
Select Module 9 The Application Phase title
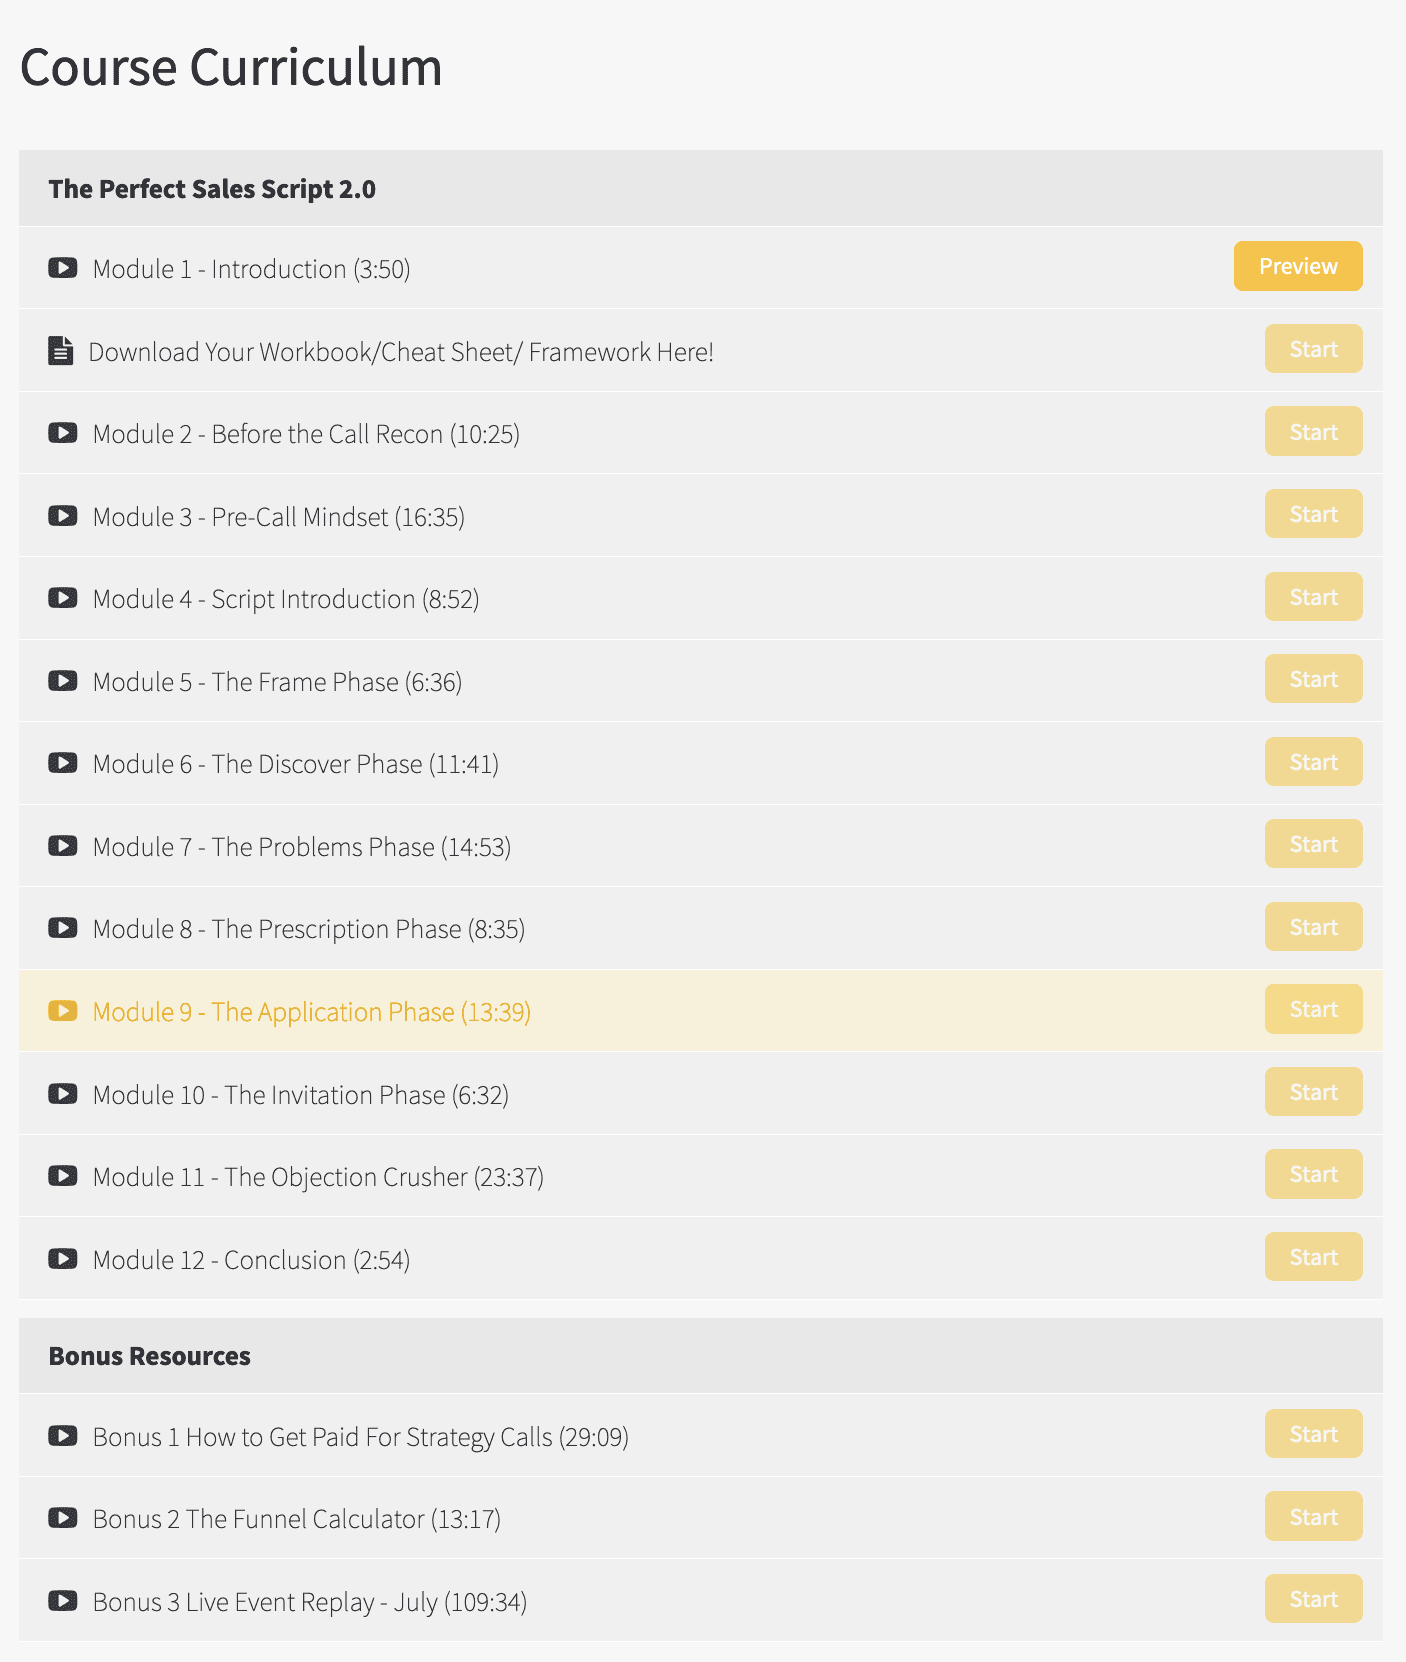(312, 1012)
